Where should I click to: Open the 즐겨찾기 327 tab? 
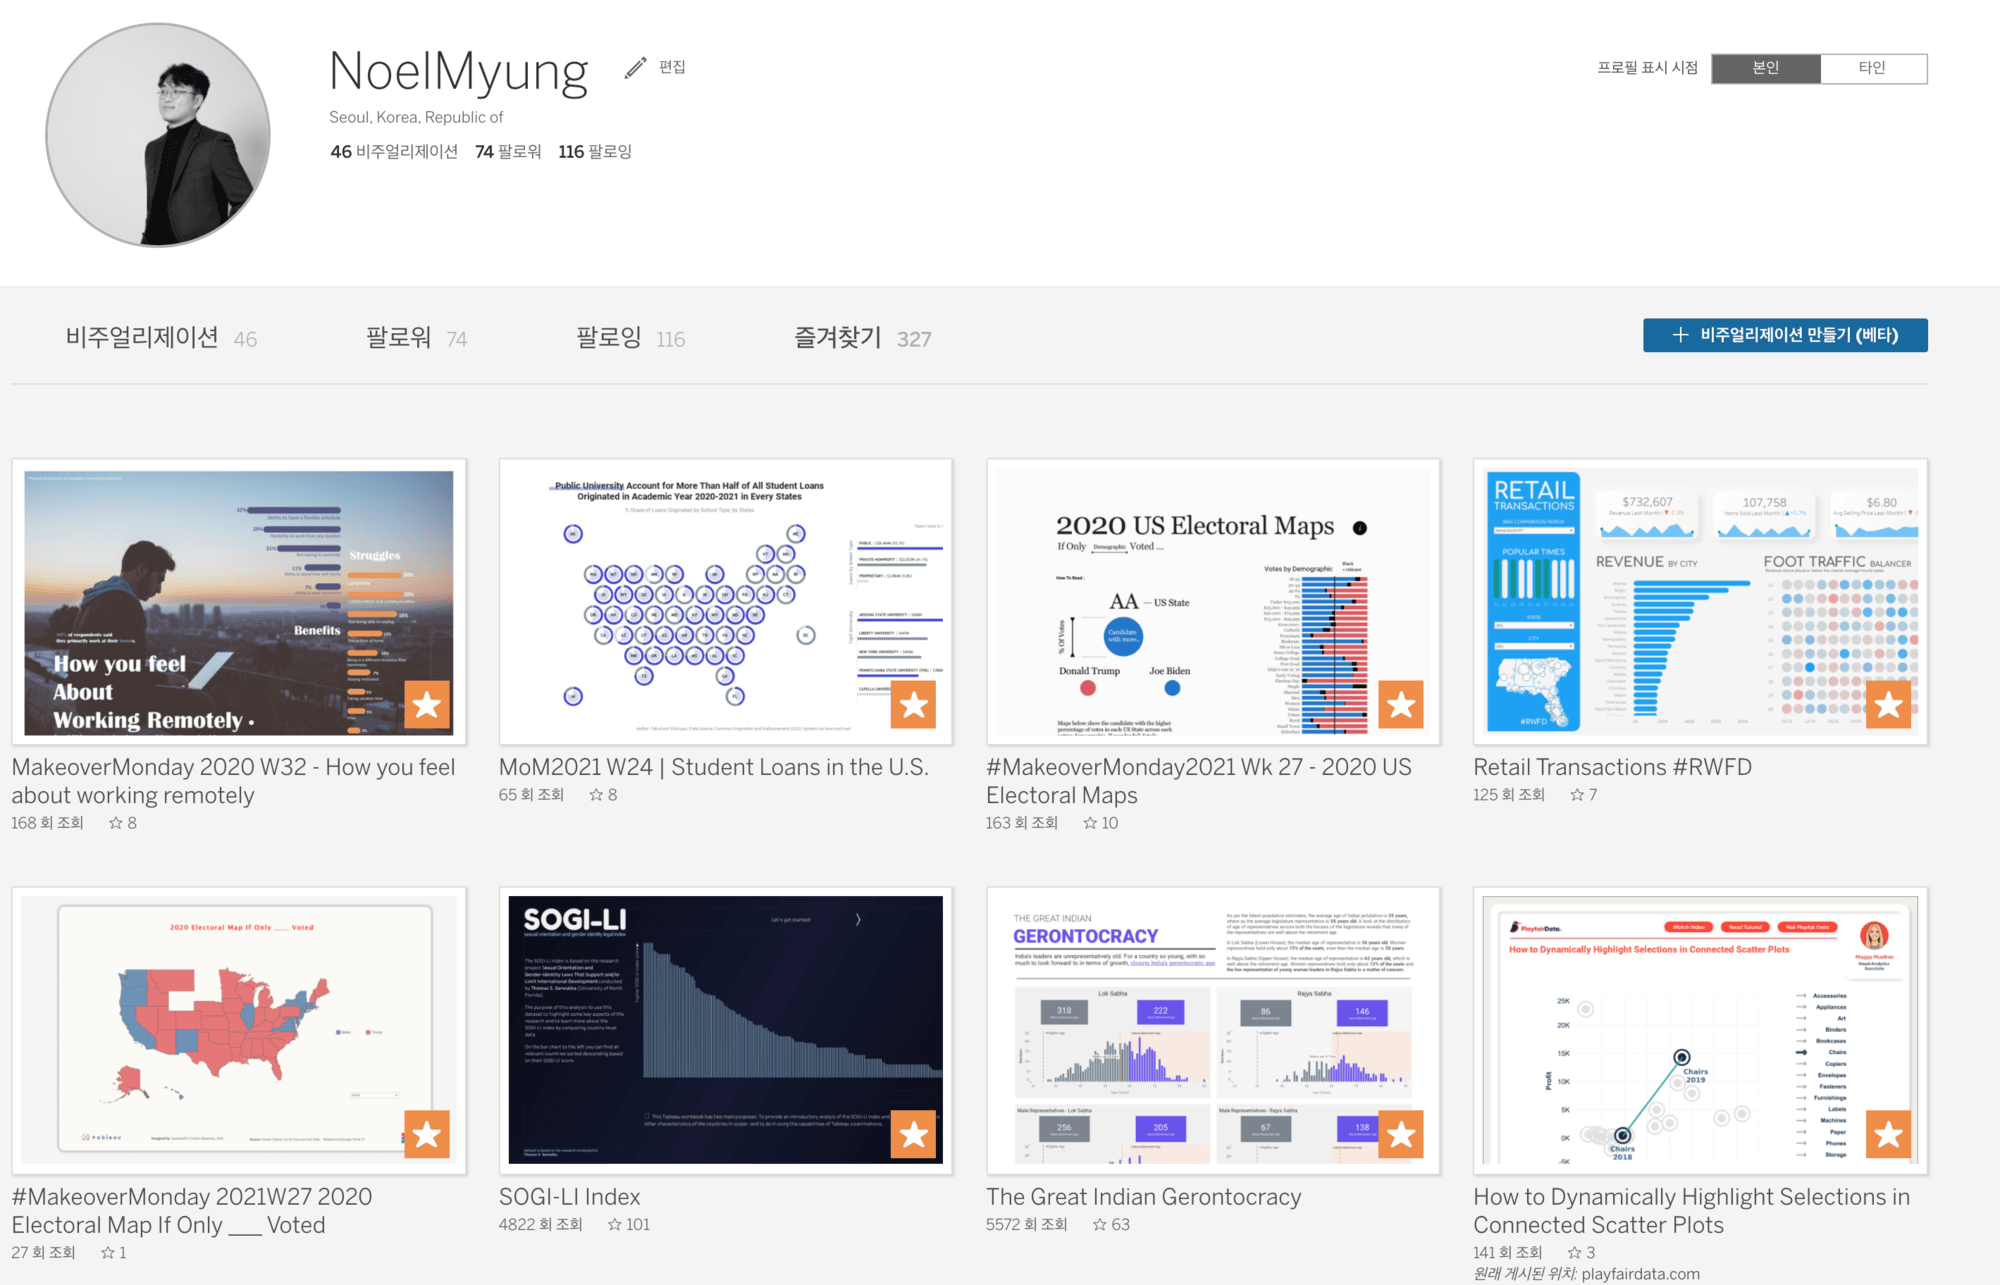coord(862,338)
